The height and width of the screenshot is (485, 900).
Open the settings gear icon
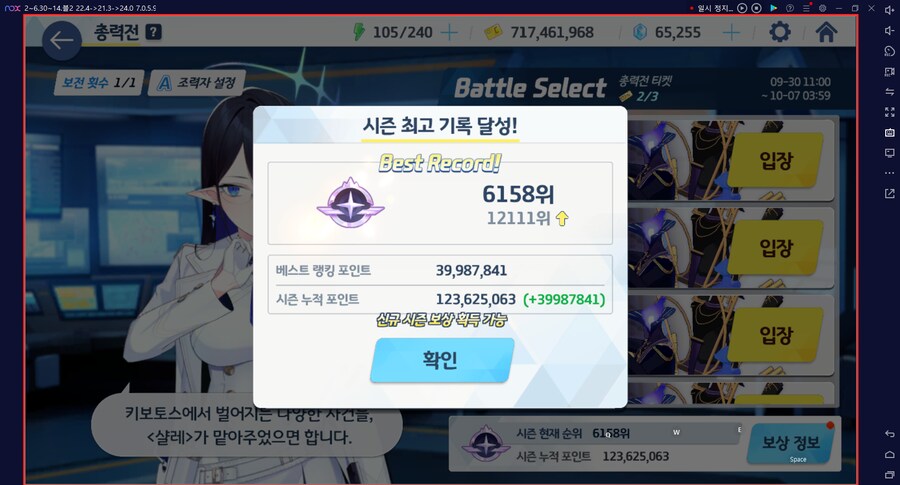pos(779,32)
